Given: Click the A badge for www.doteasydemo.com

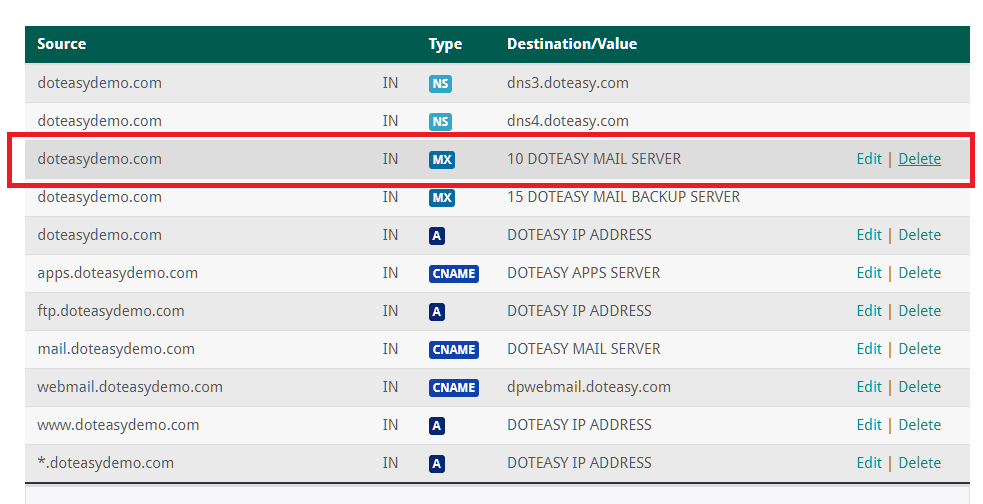Looking at the screenshot, I should pyautogui.click(x=436, y=426).
